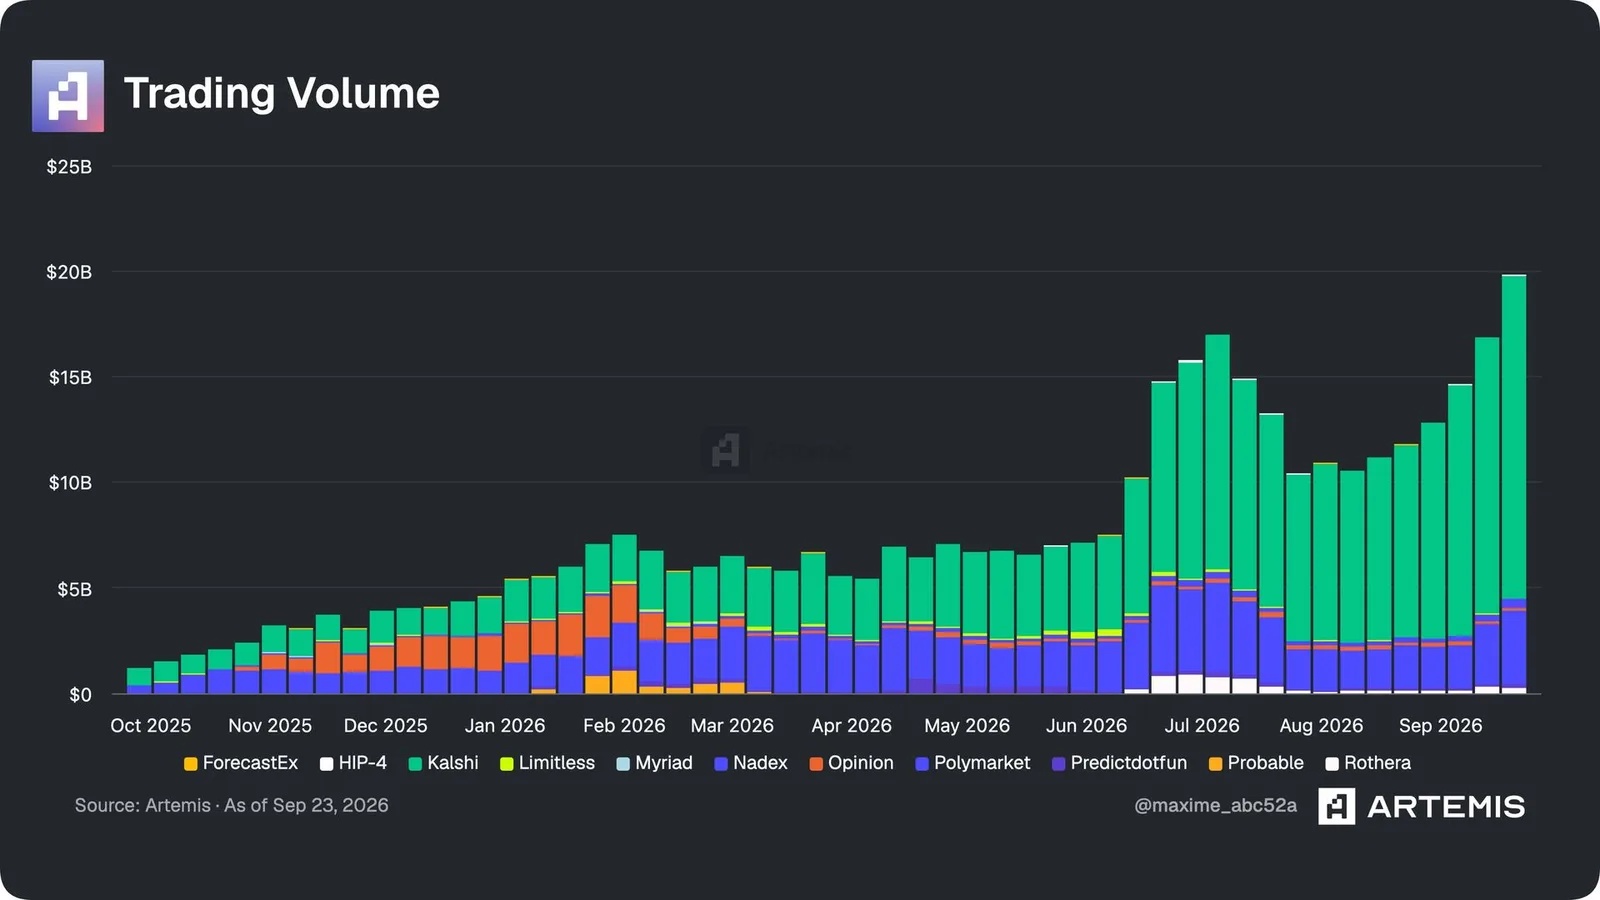Click the Predictdotfun legend label
Viewport: 1600px width, 900px height.
coord(1129,763)
